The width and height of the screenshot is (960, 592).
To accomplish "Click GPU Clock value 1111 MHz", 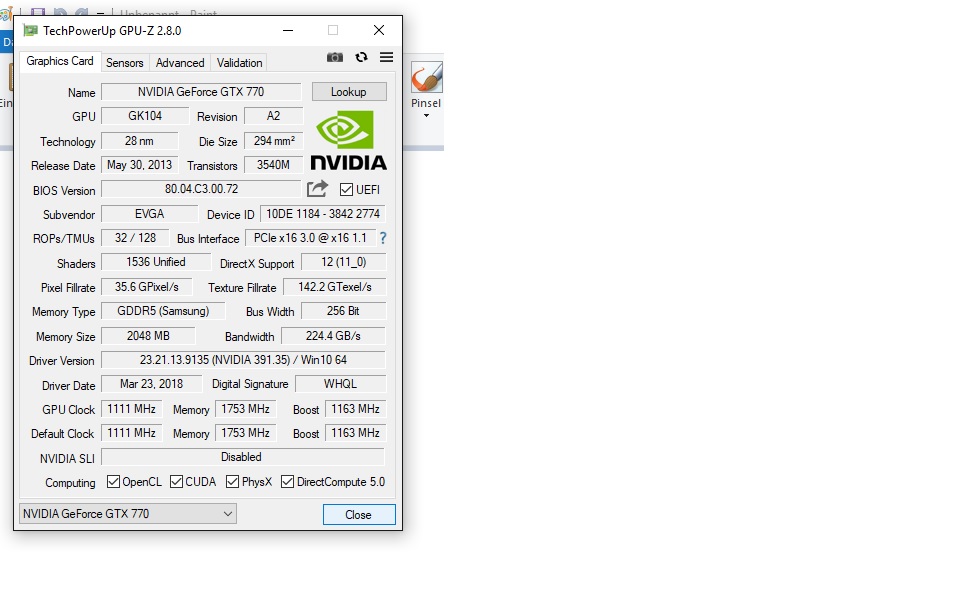I will point(132,408).
